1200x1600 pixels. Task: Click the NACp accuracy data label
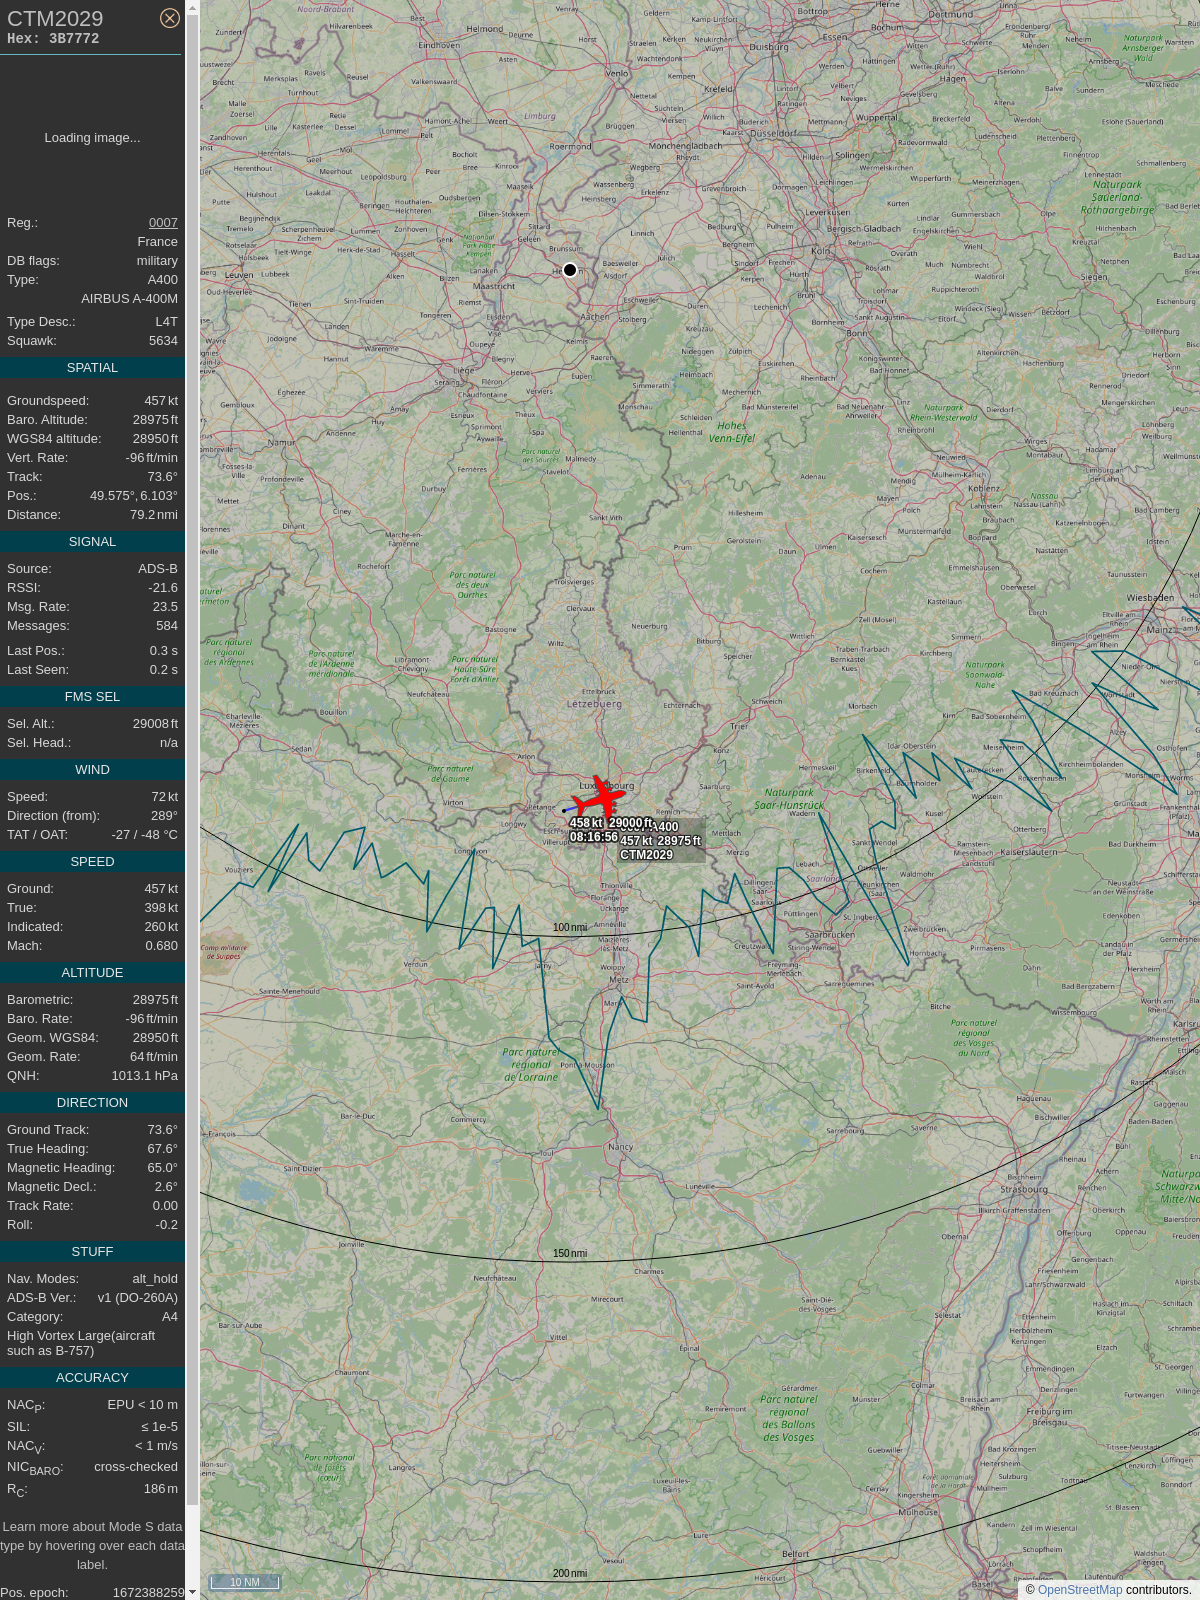26,1406
